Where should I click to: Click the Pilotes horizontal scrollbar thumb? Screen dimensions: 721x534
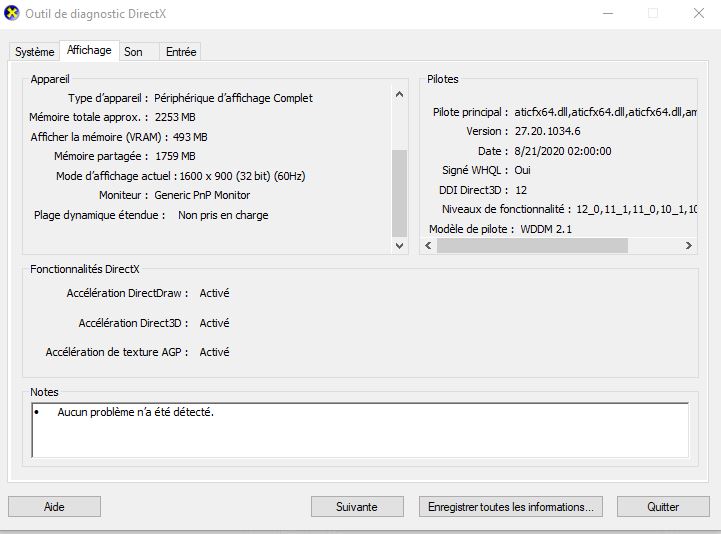[x=532, y=245]
